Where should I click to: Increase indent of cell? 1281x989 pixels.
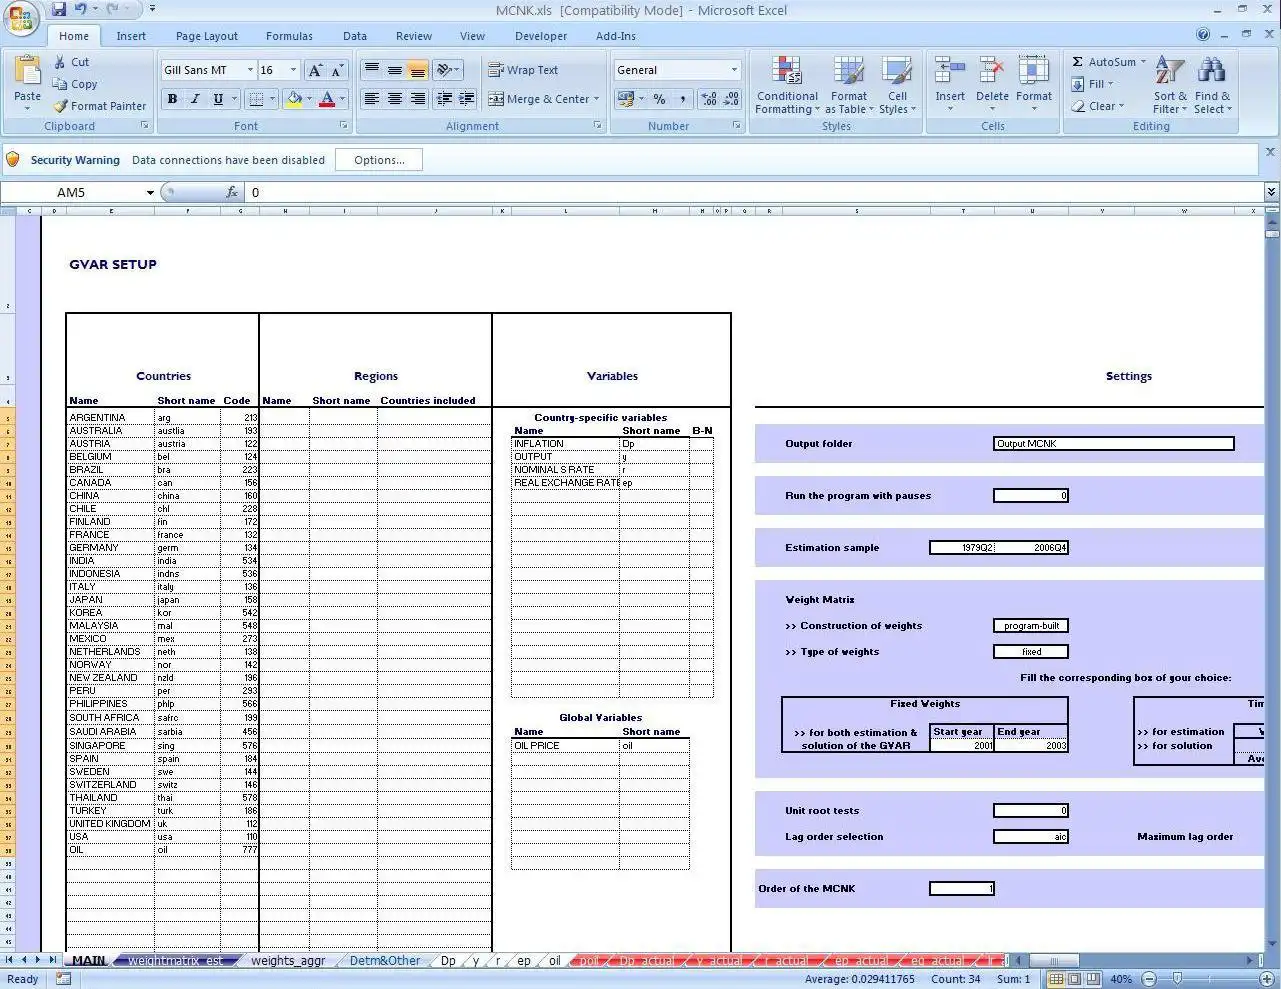[465, 99]
